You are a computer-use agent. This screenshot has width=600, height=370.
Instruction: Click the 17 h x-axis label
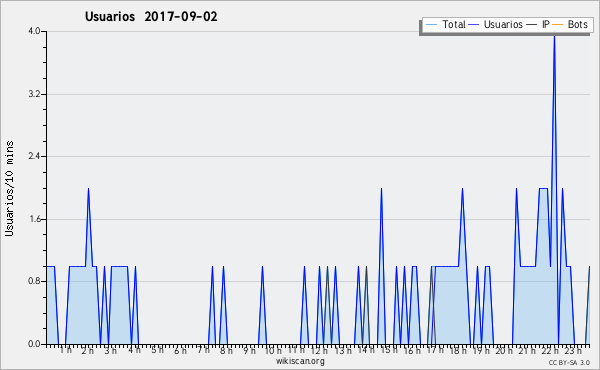[x=435, y=350]
